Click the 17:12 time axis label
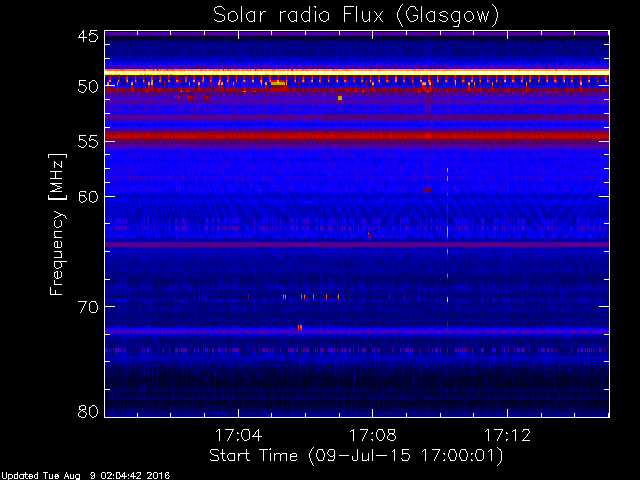 [x=507, y=435]
